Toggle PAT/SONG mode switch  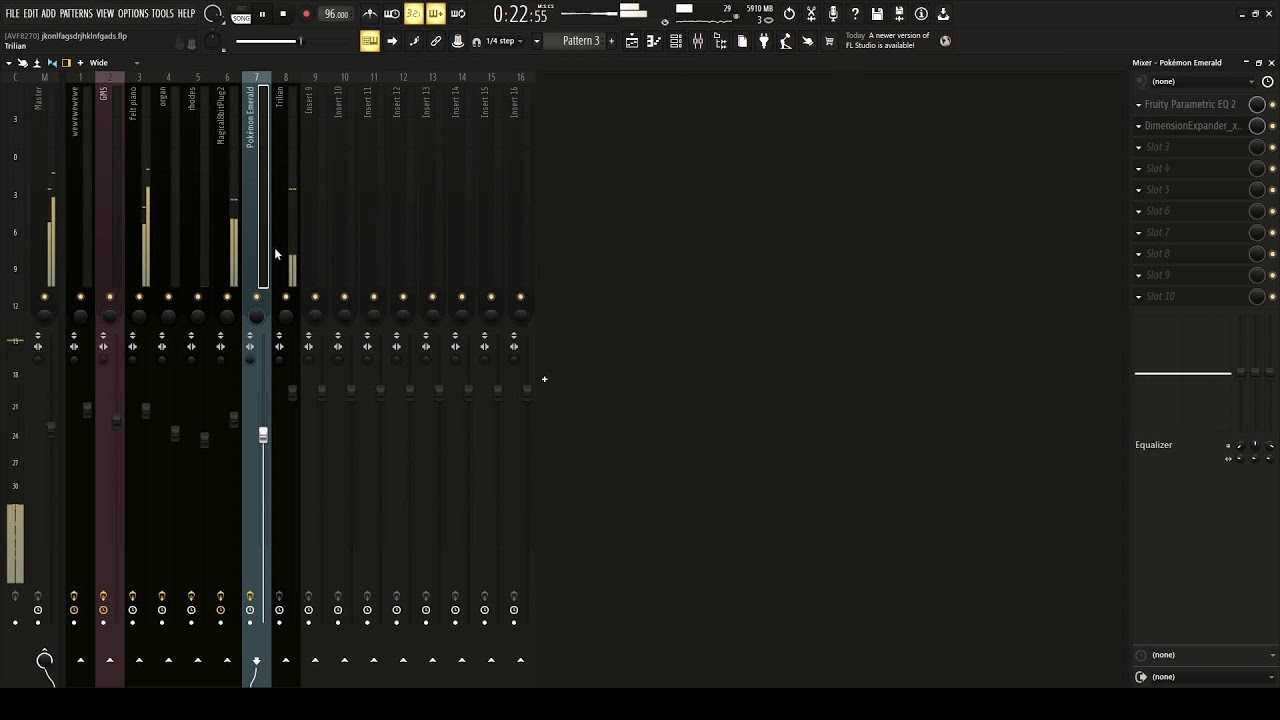point(241,14)
